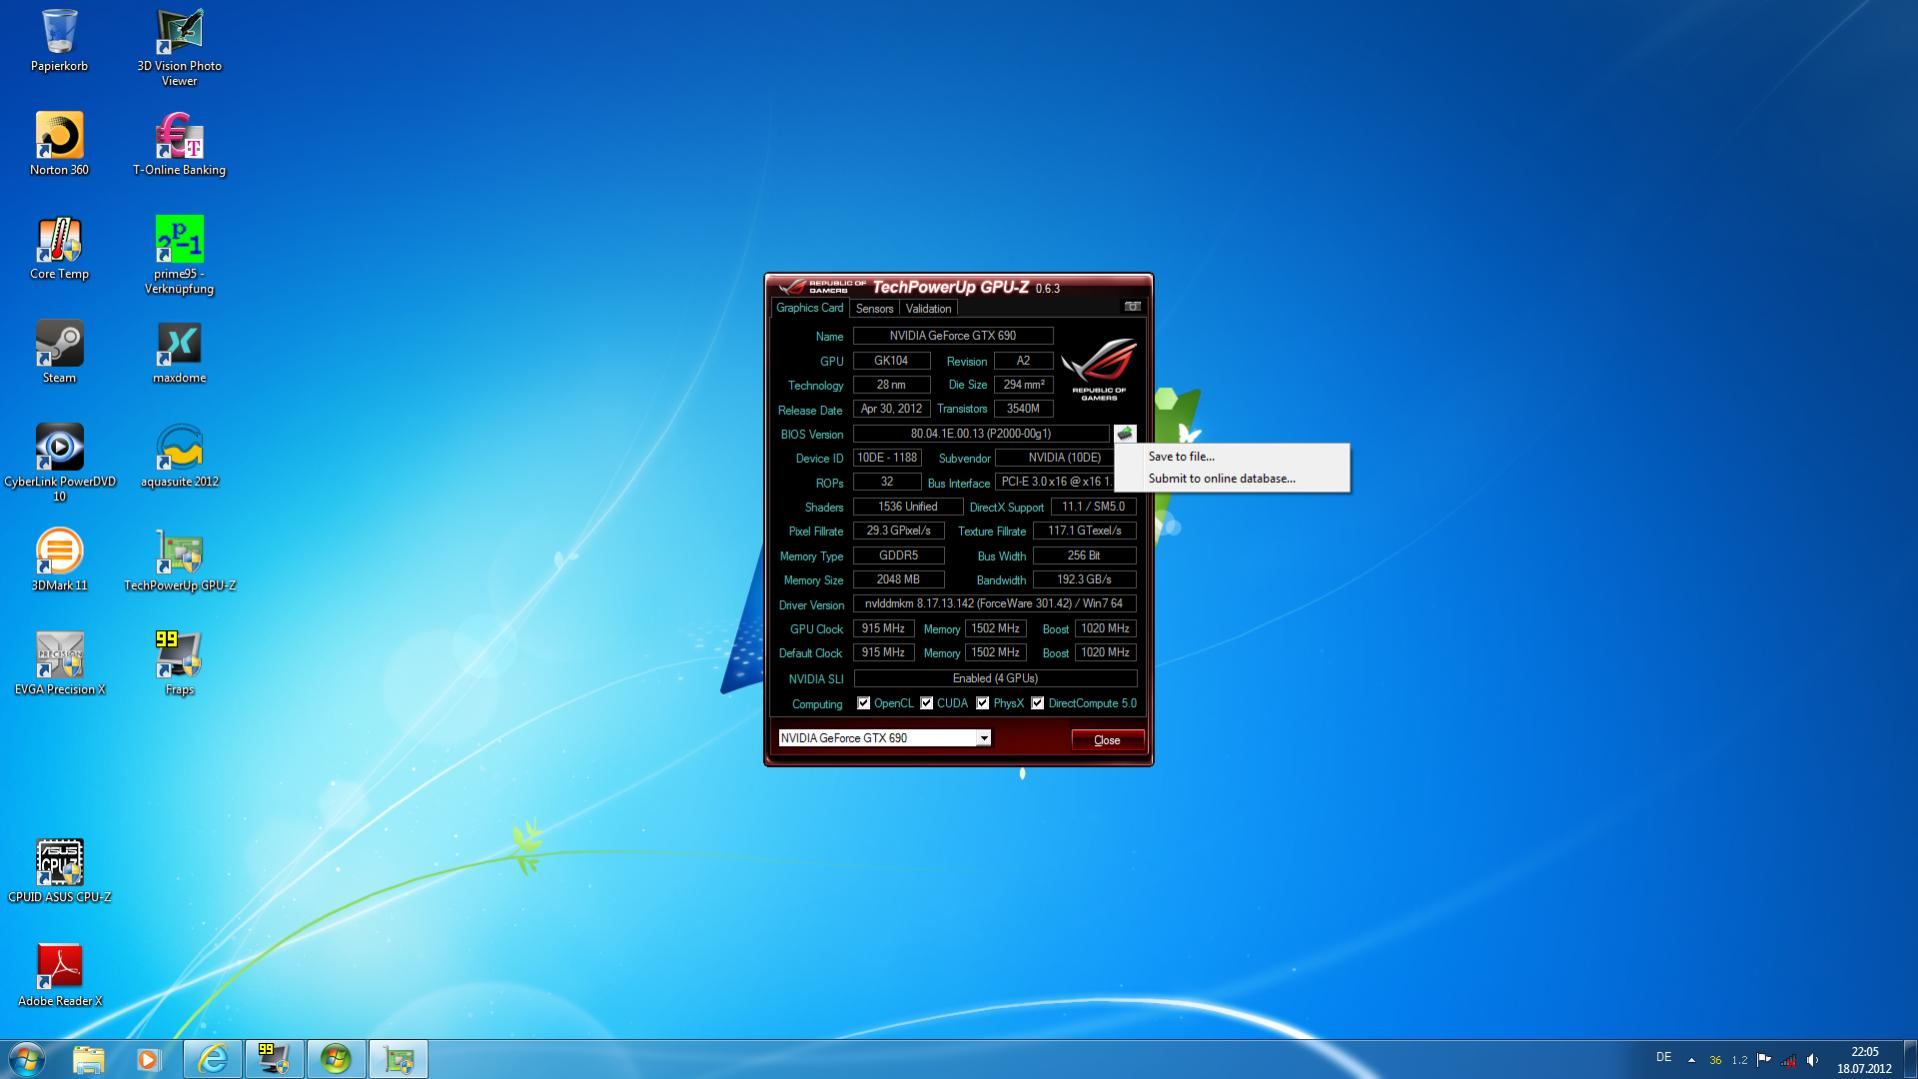Click the Bandwidth value 192.3 GB/s
The height and width of the screenshot is (1079, 1918).
(x=1085, y=580)
